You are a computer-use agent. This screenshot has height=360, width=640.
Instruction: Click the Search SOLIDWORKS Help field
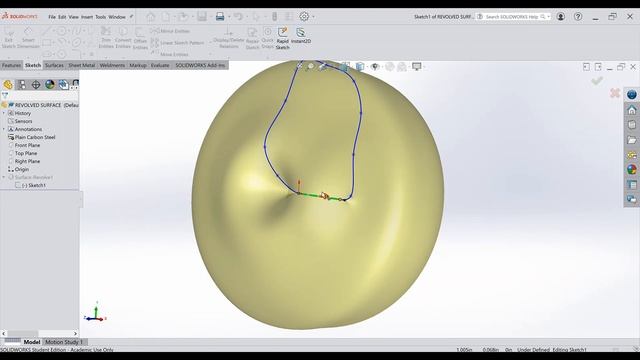click(512, 17)
